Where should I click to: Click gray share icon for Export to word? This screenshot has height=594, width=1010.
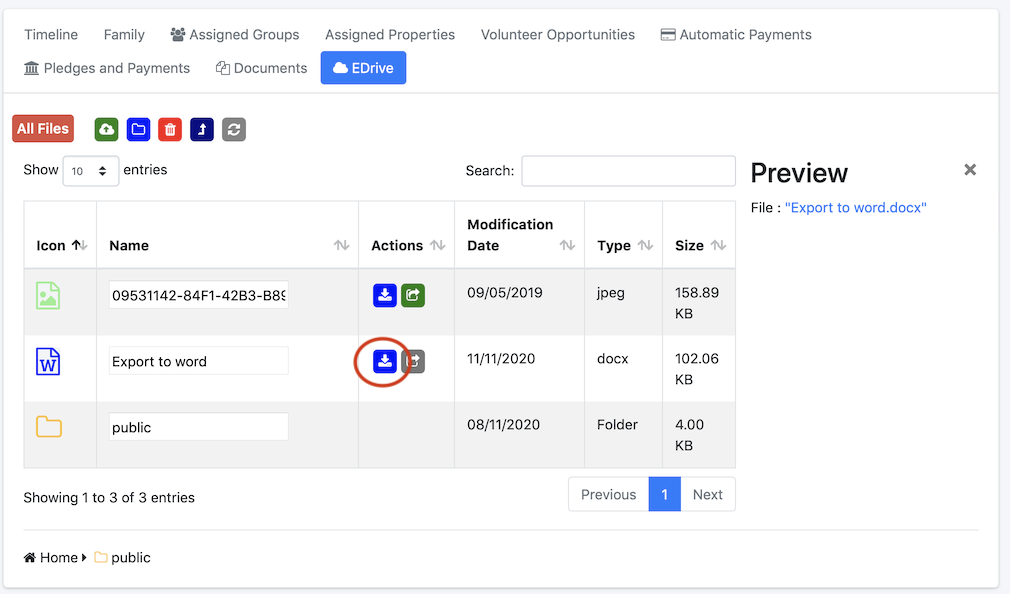[x=414, y=361]
